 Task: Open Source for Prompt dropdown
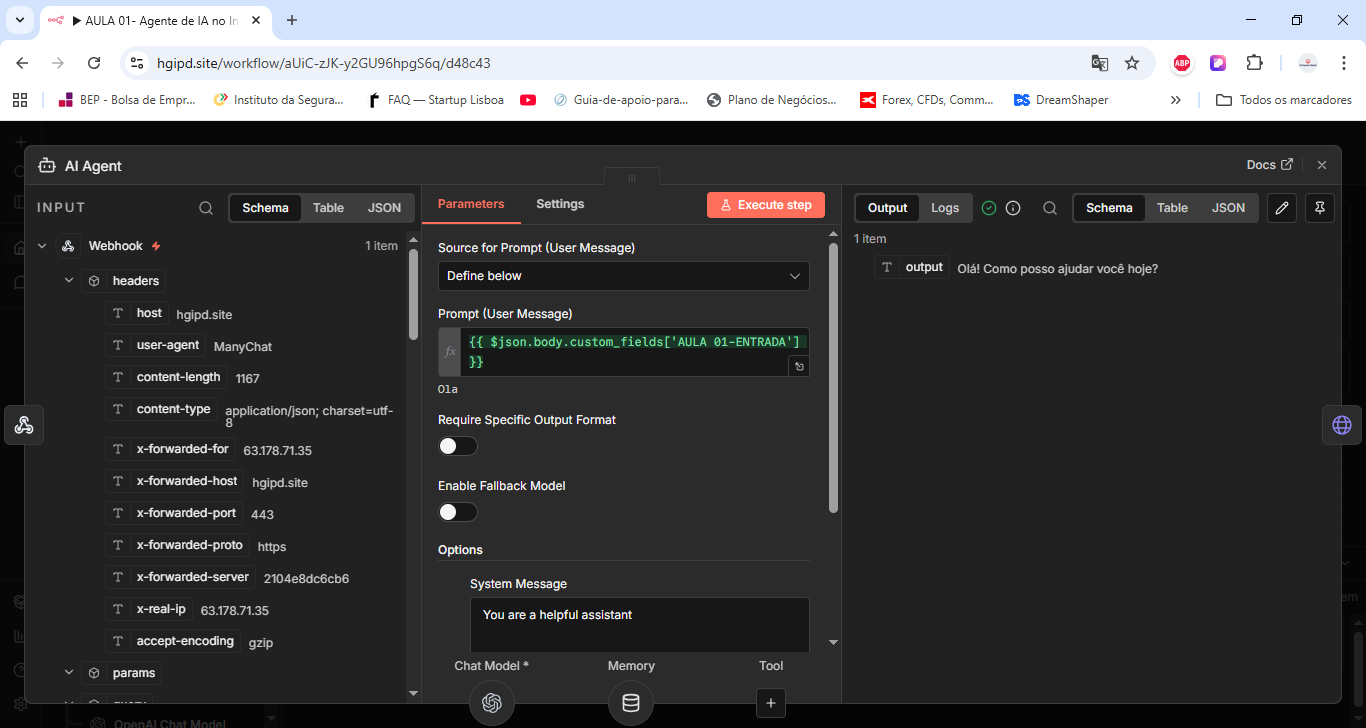click(x=623, y=276)
